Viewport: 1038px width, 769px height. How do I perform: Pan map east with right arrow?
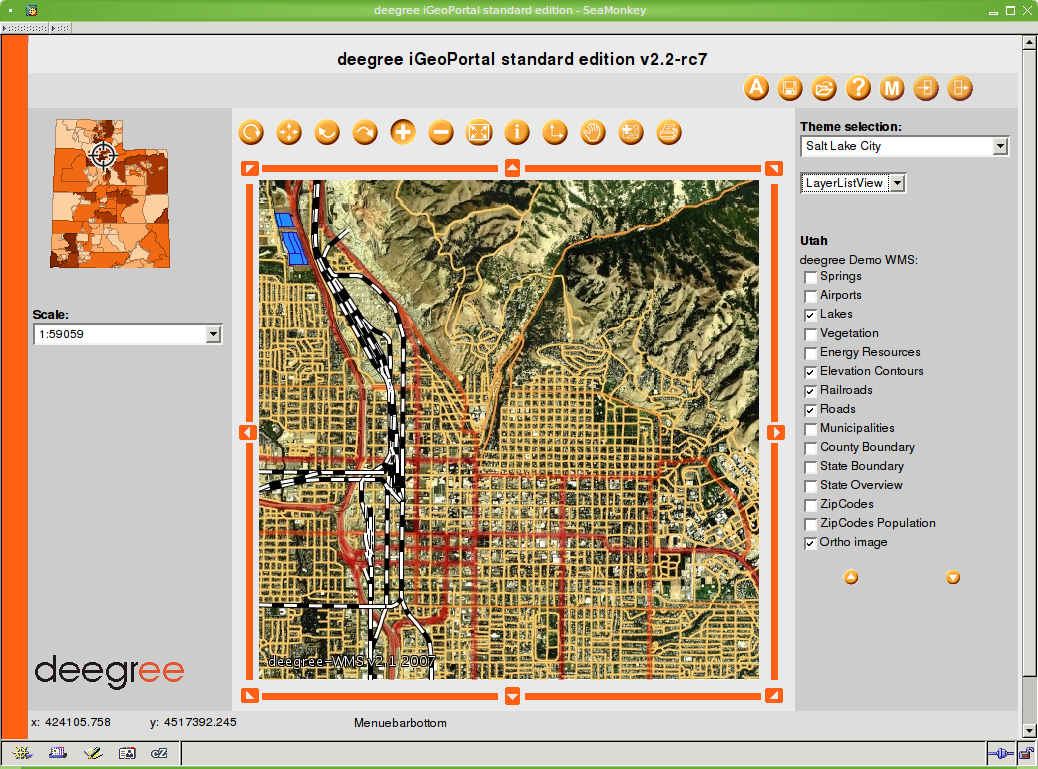pyautogui.click(x=775, y=432)
